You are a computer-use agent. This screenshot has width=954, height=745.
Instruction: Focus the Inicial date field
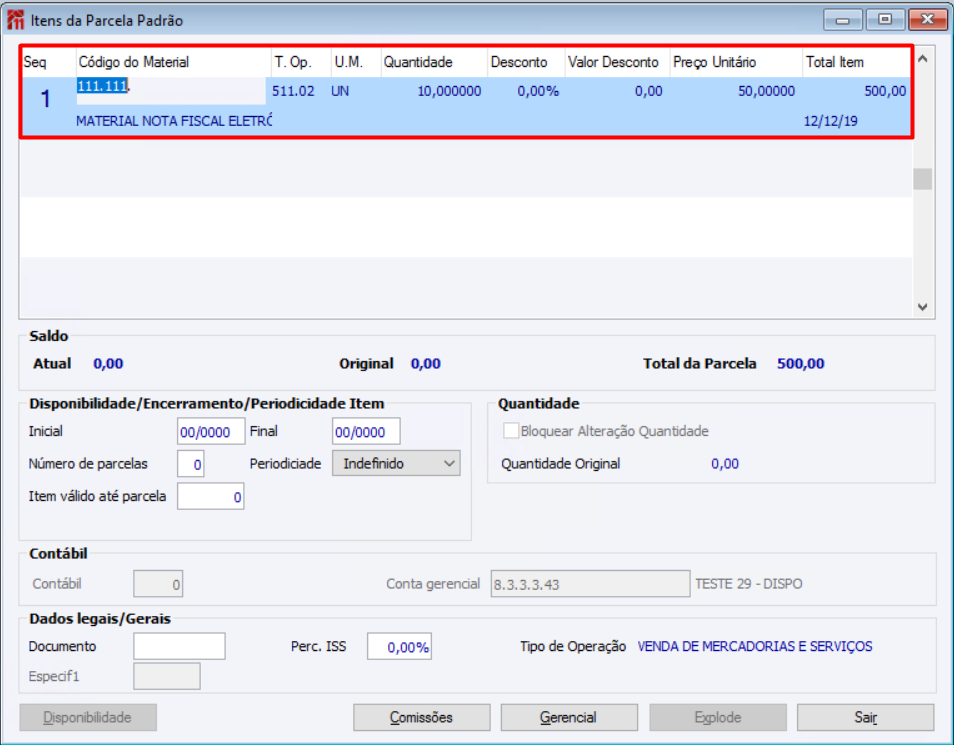point(211,432)
